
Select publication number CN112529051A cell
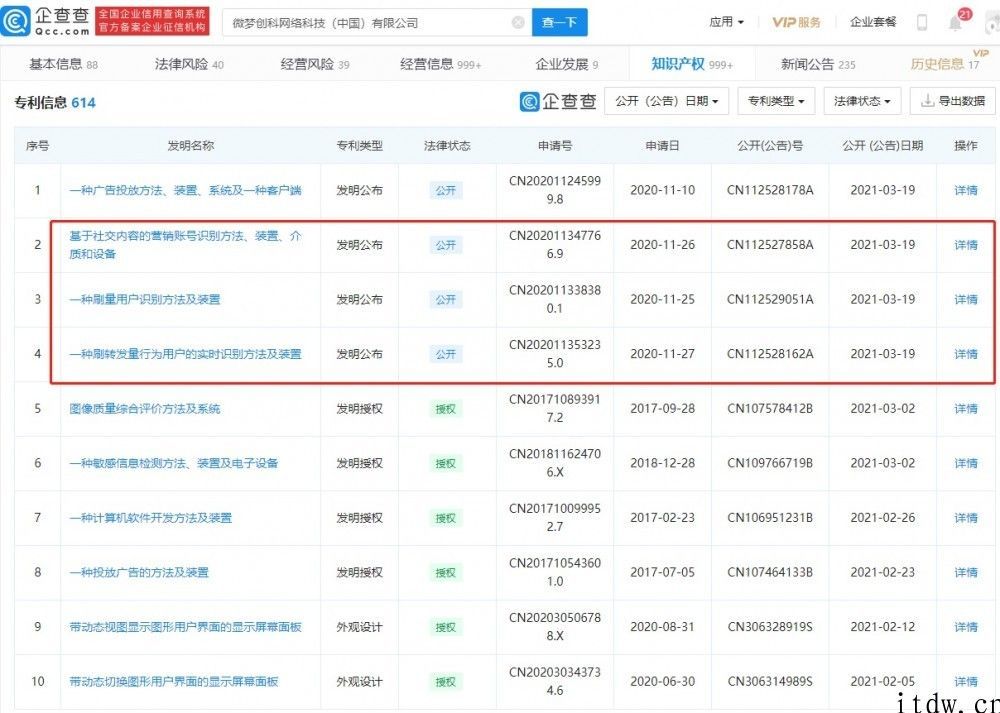[770, 299]
